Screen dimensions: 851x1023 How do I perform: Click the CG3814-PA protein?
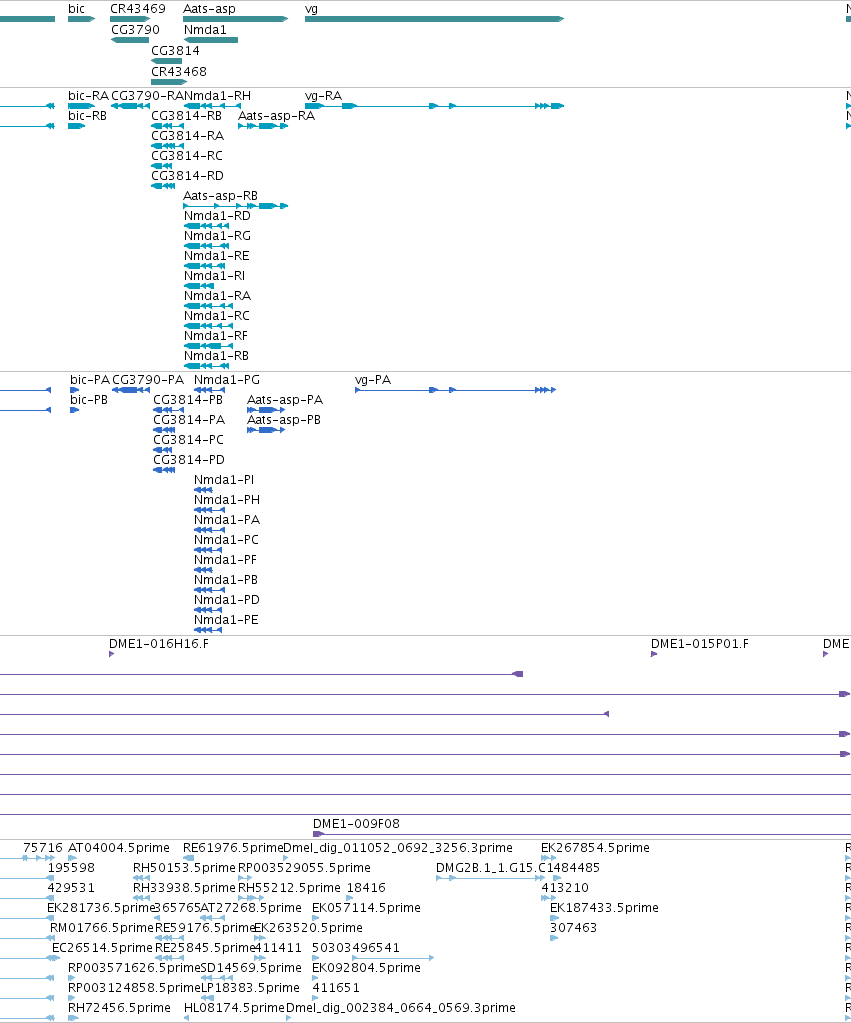click(164, 430)
